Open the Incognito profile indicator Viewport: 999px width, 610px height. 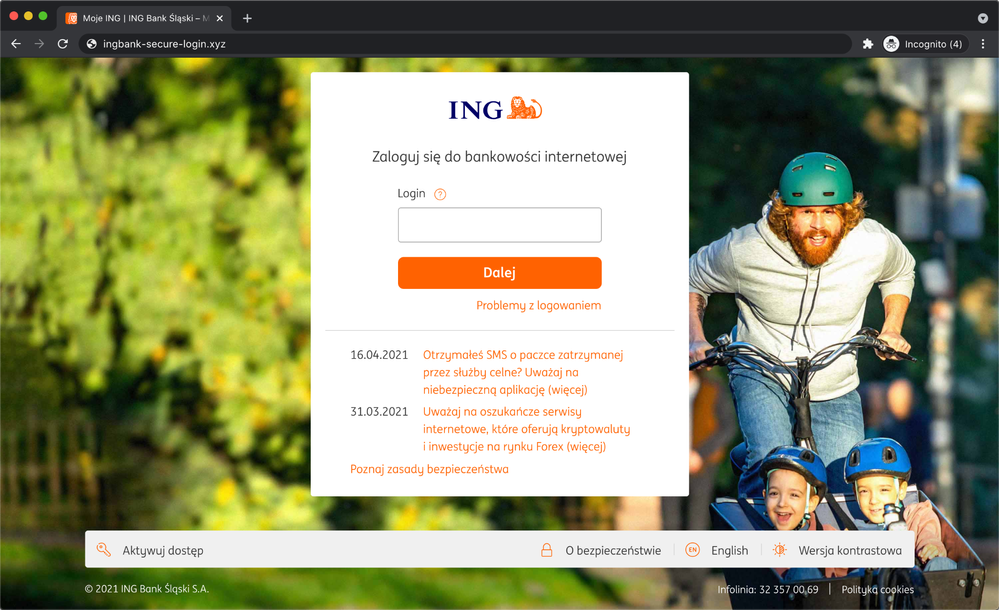coord(923,44)
